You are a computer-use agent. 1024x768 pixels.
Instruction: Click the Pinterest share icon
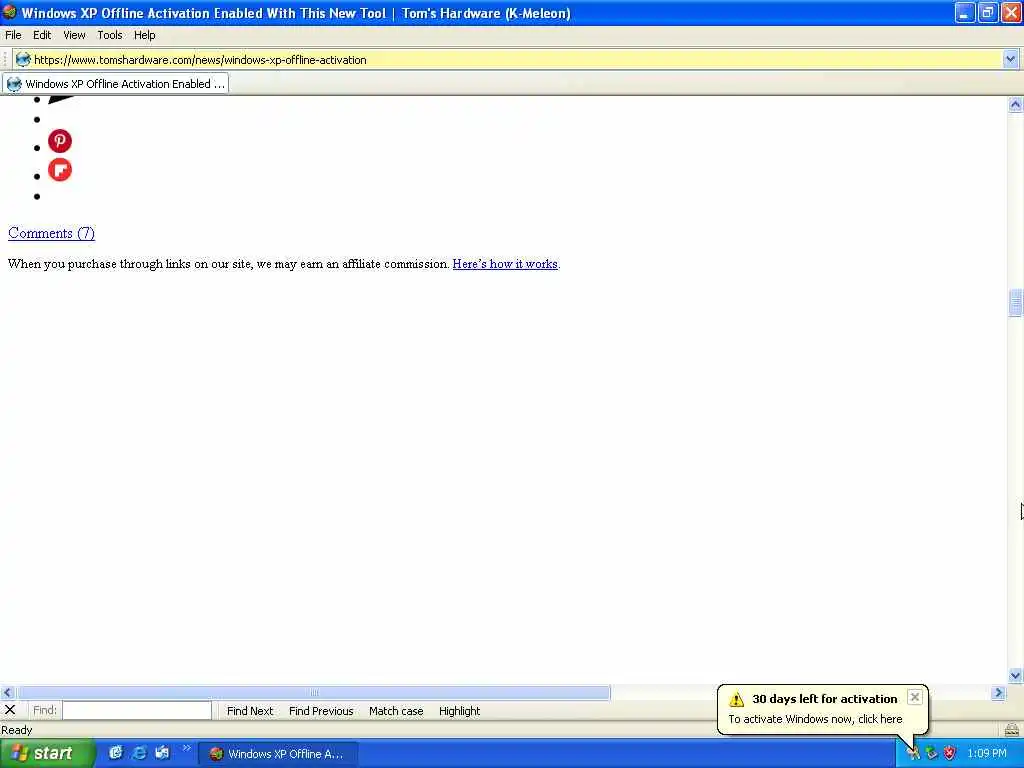click(x=59, y=141)
